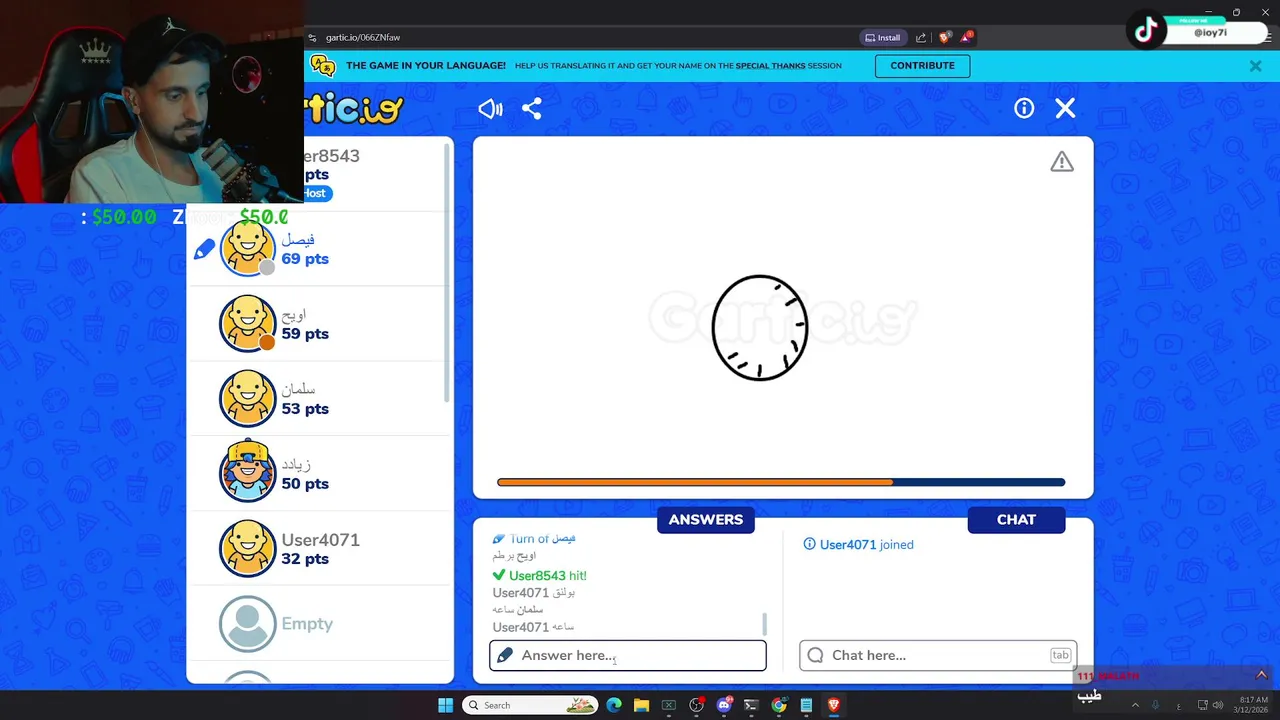Select player سلمان avatar
This screenshot has width=1280, height=720.
(x=247, y=398)
